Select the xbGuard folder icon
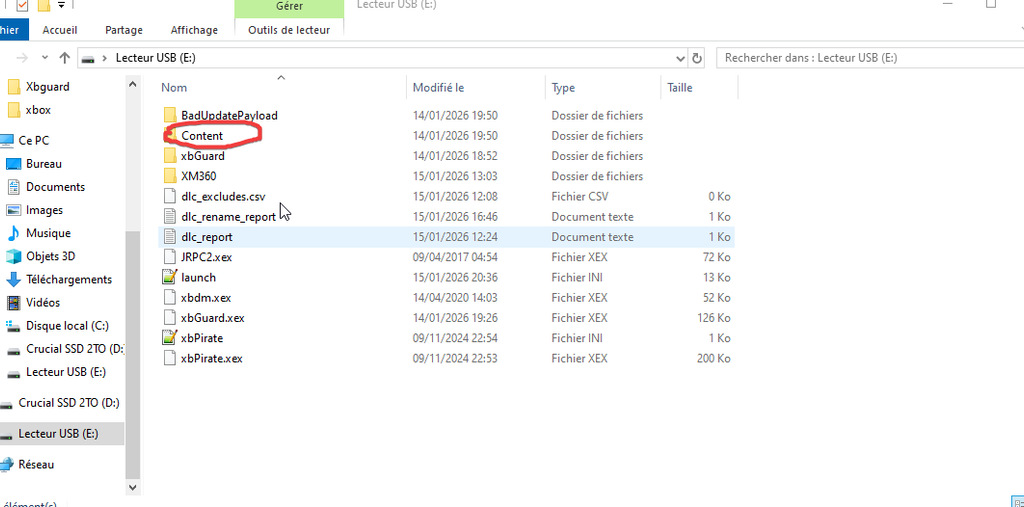 tap(169, 156)
